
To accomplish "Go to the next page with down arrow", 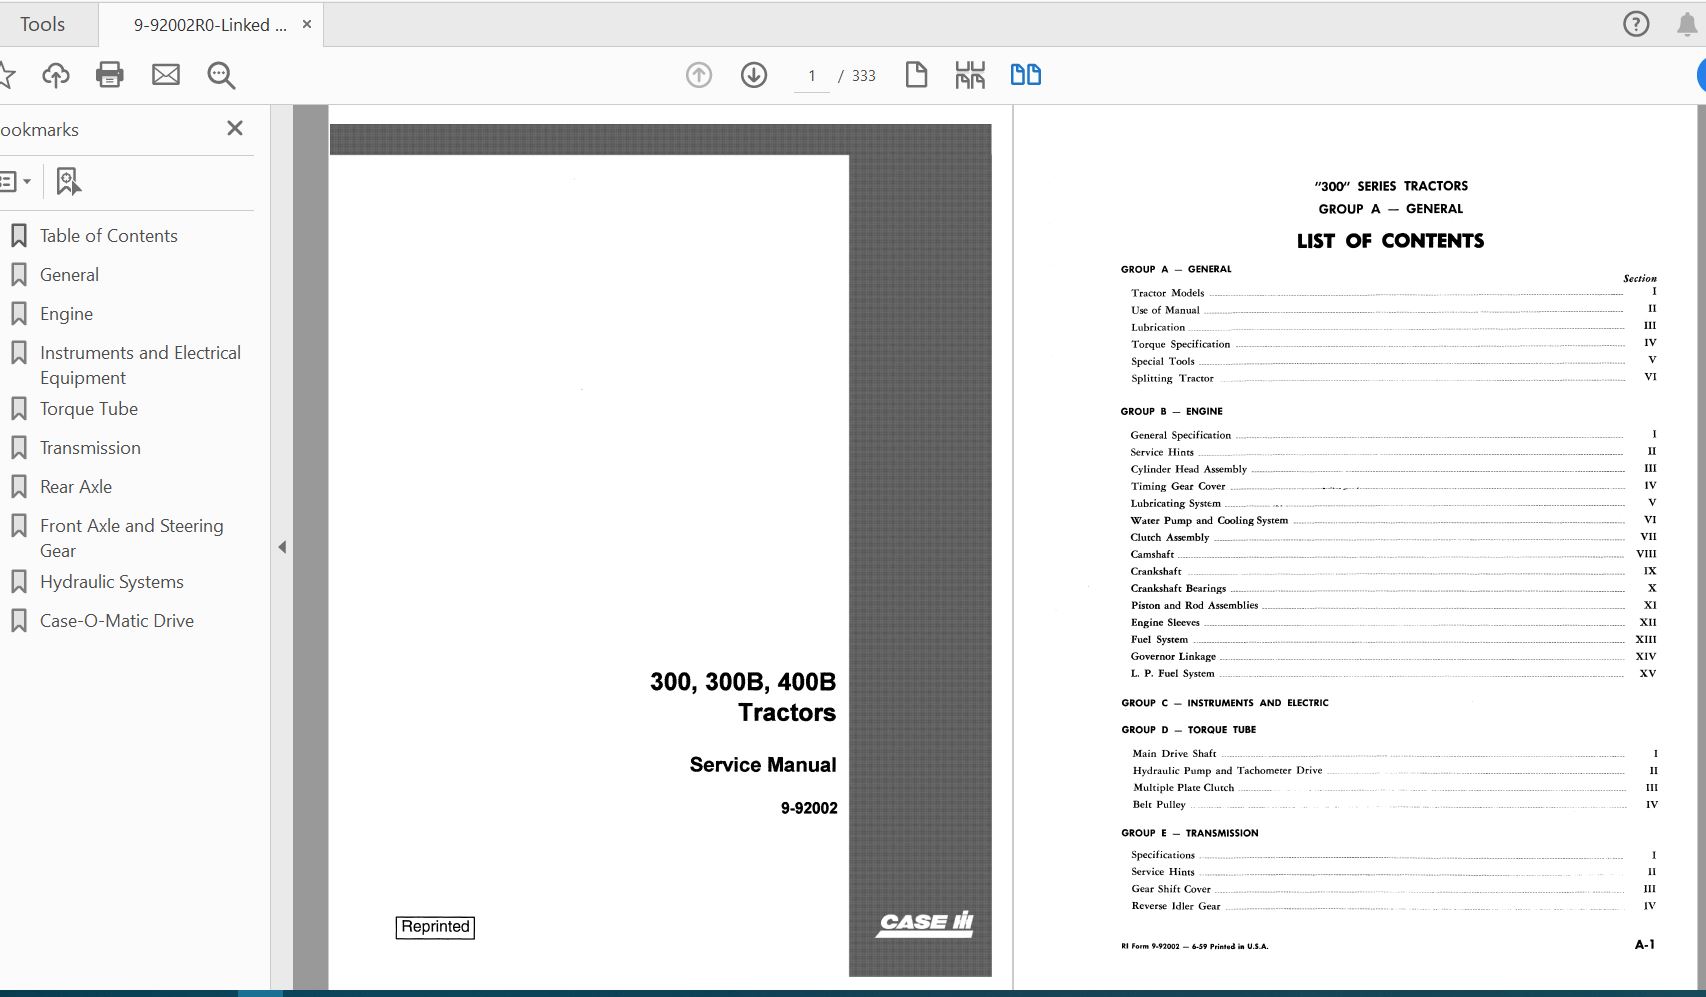I will (753, 75).
